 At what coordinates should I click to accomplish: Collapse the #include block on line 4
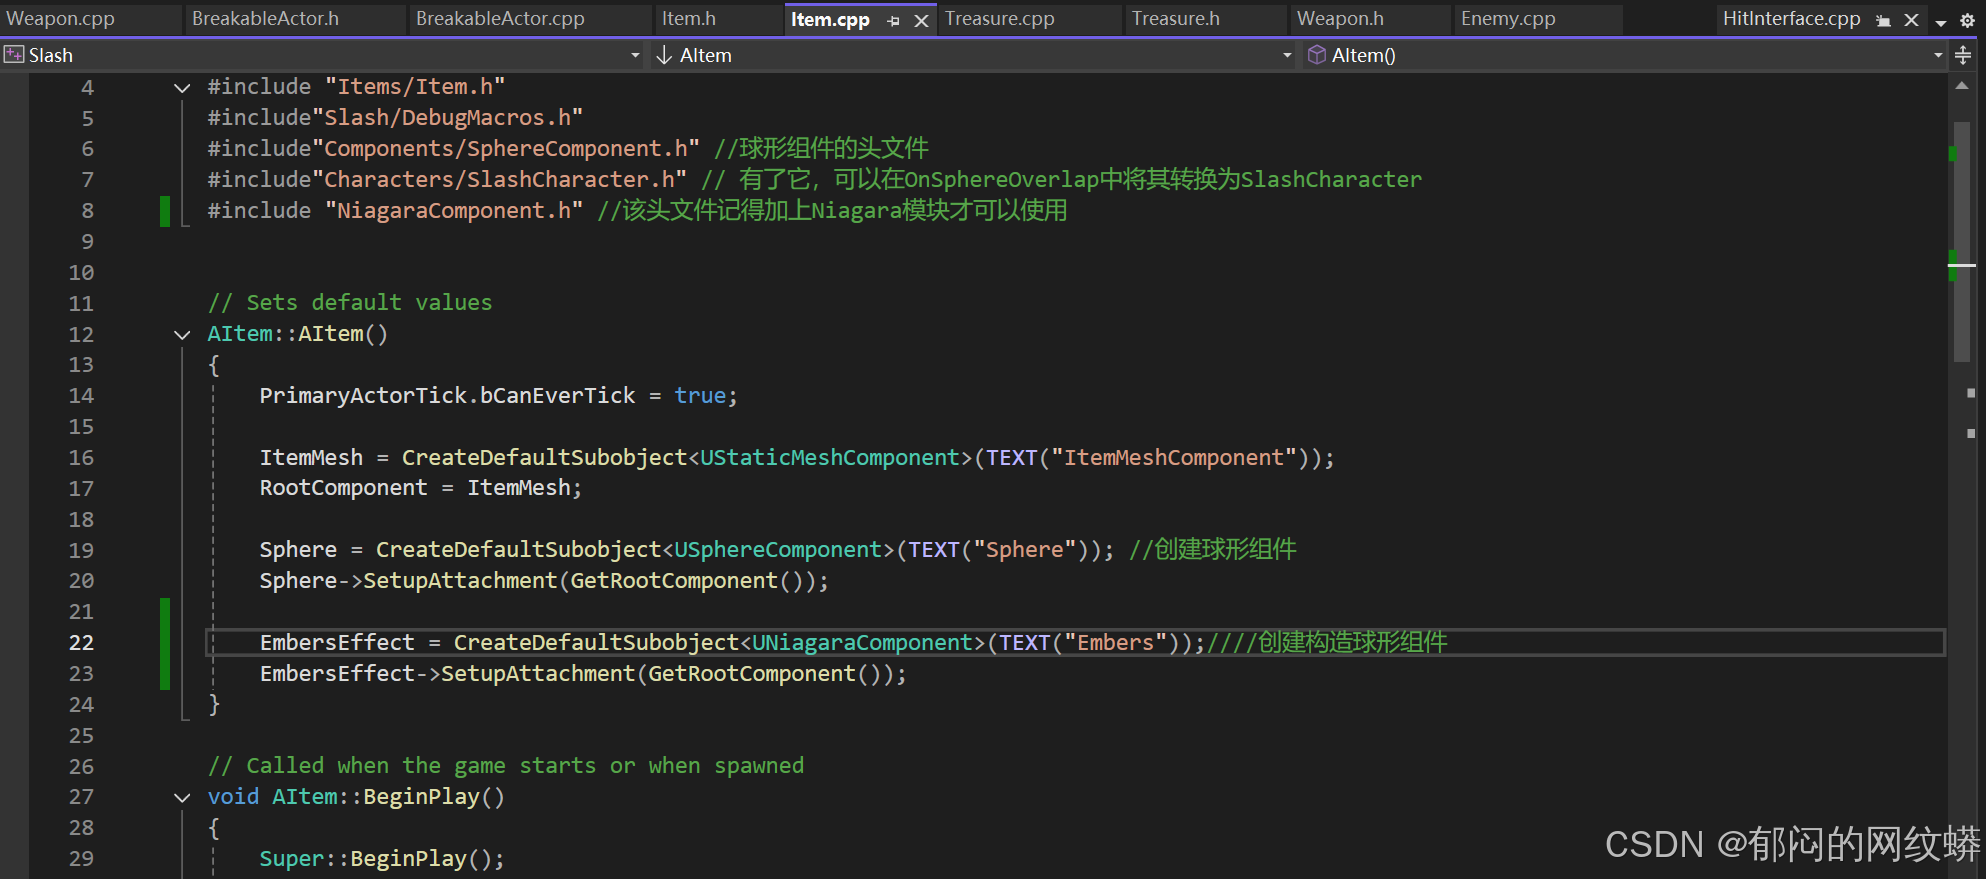182,88
